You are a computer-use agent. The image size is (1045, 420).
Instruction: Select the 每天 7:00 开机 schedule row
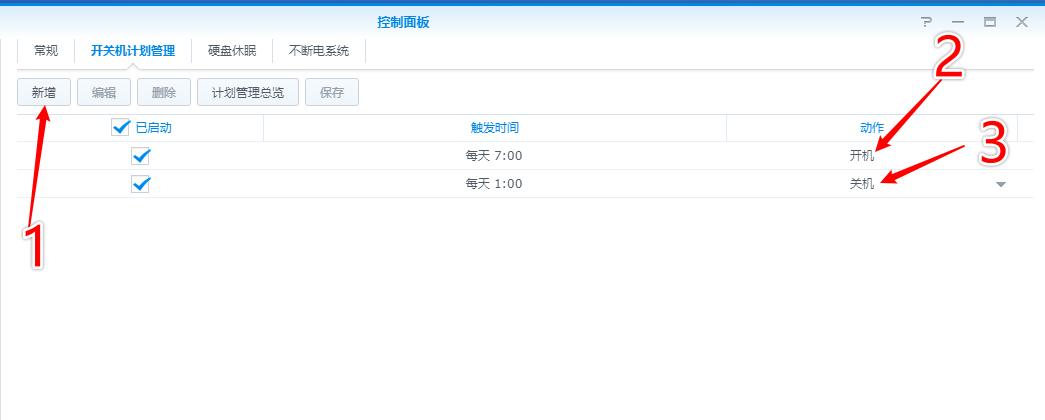coord(494,156)
